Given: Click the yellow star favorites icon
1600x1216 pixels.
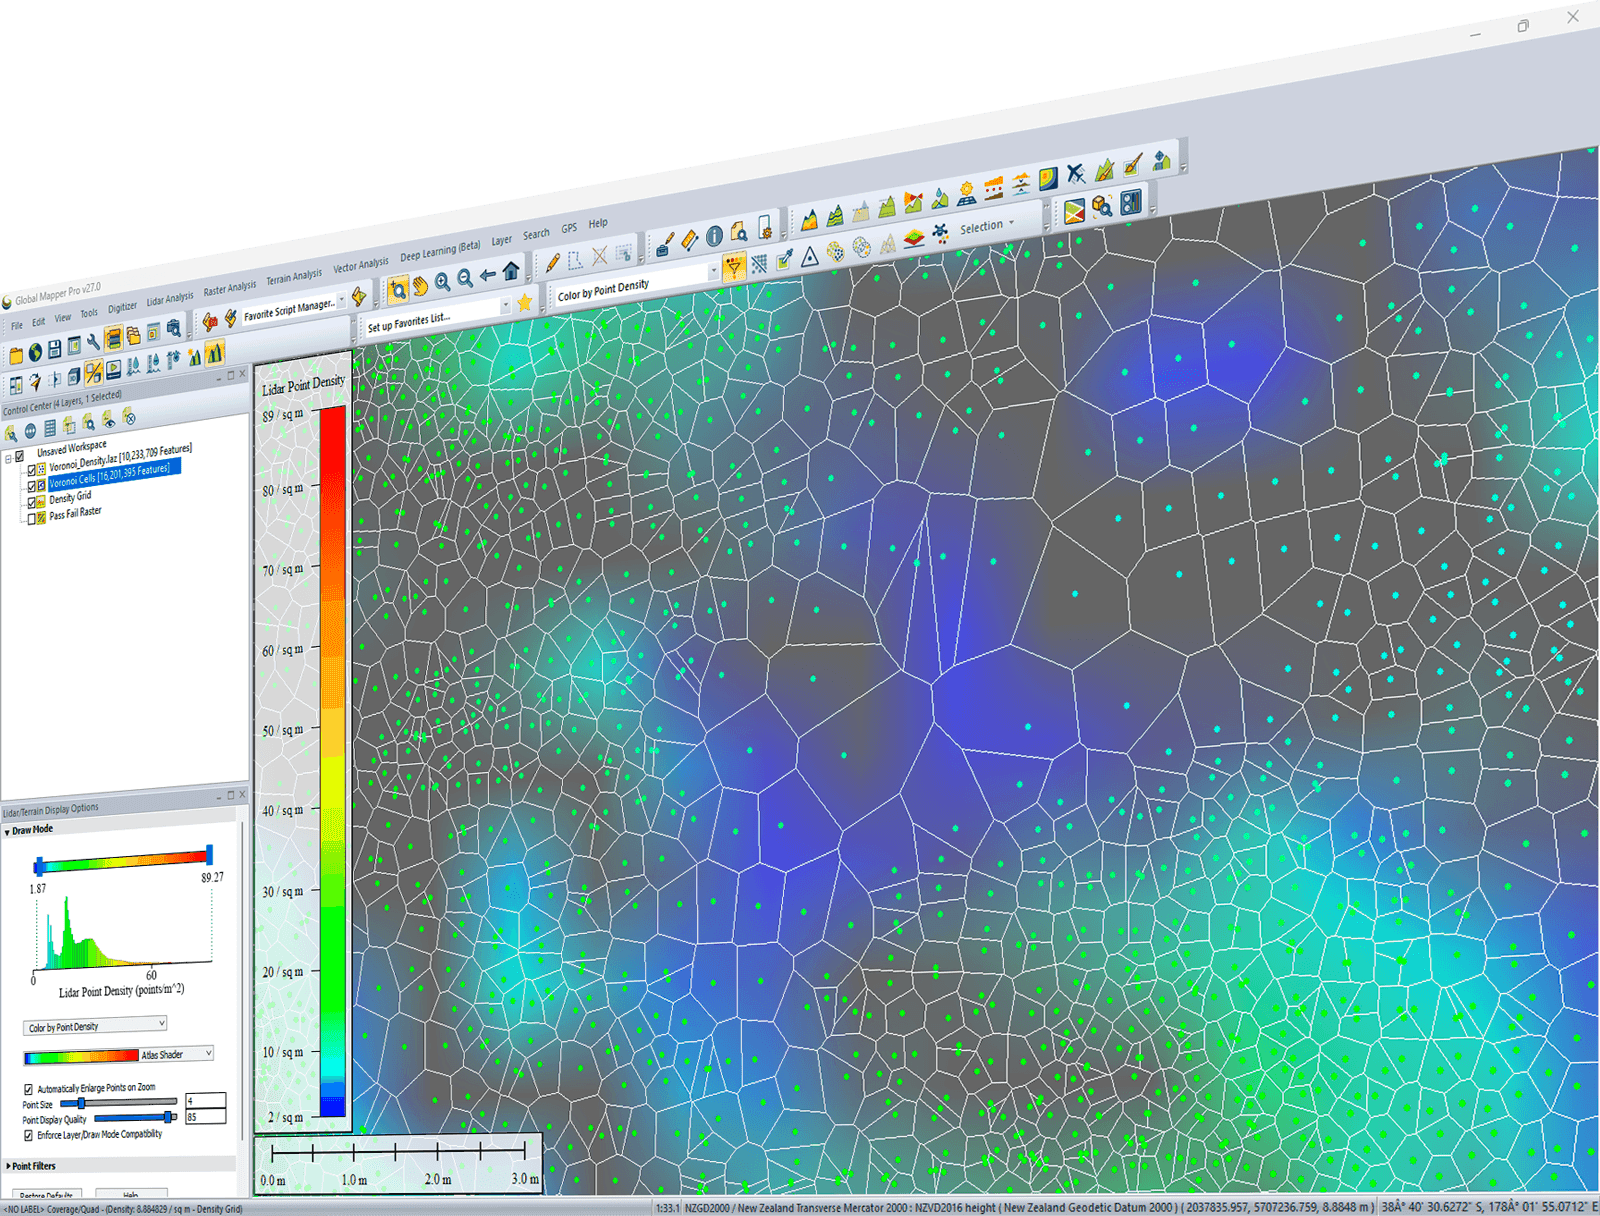Looking at the screenshot, I should click(524, 302).
